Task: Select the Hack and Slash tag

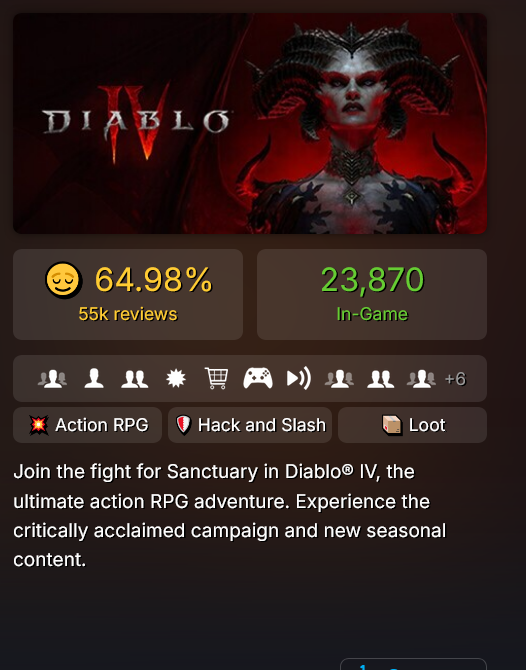Action: pos(250,425)
